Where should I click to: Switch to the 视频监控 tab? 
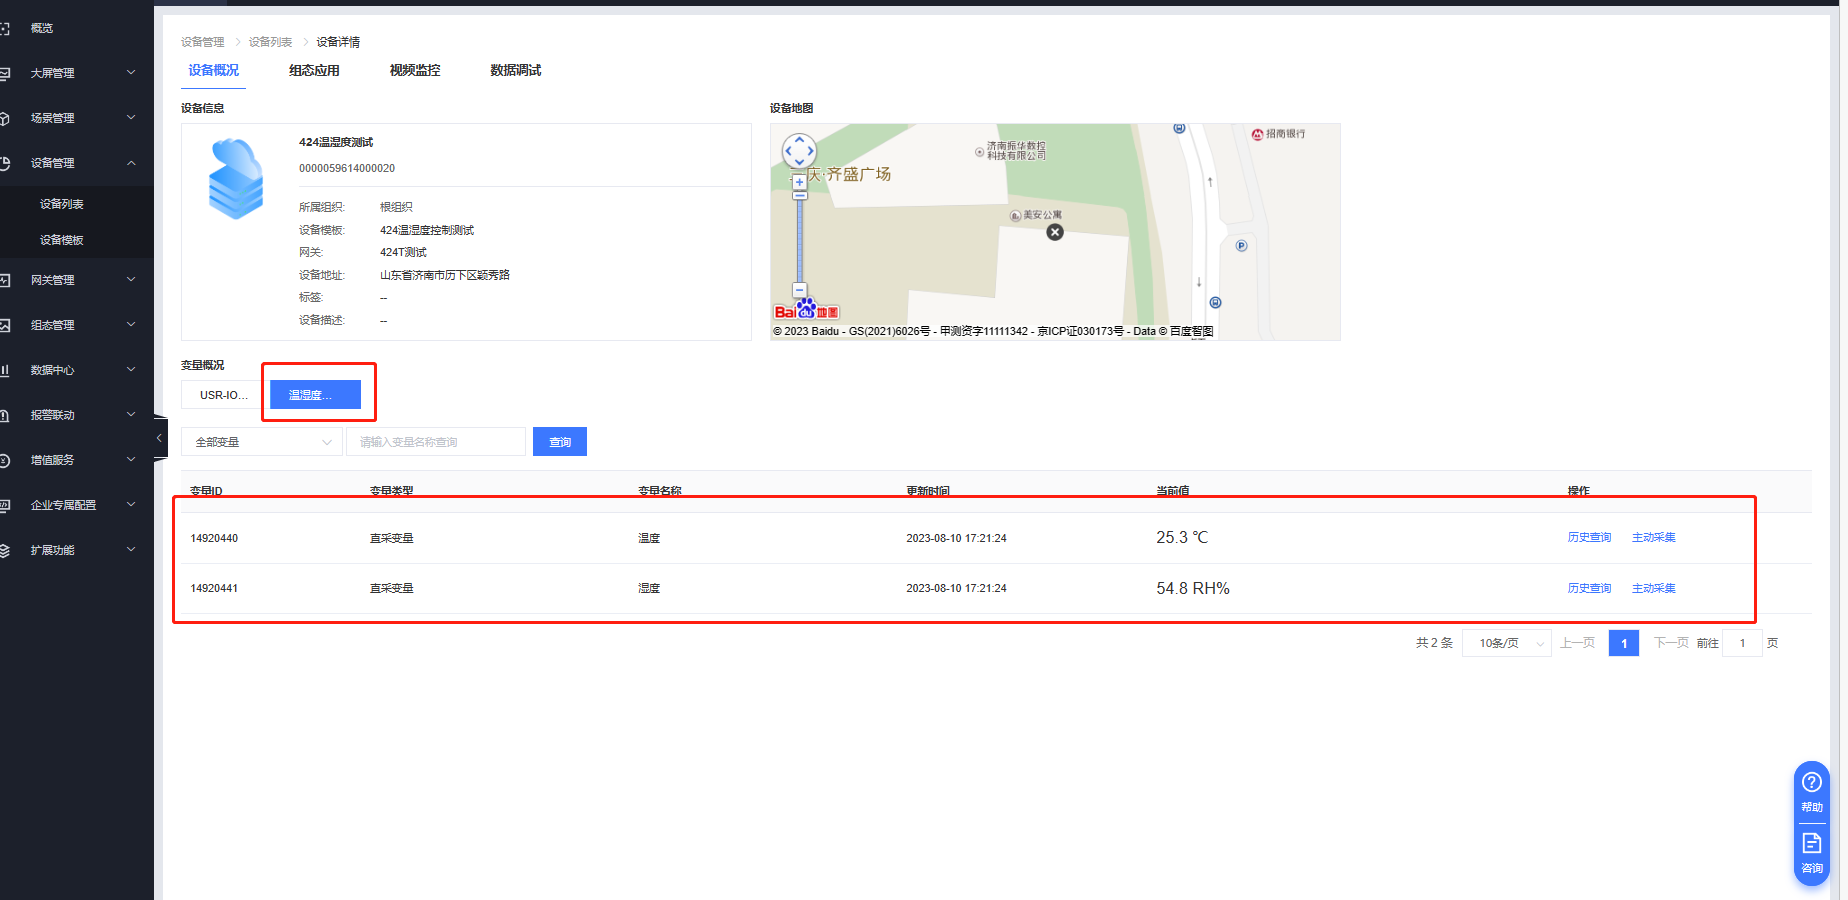coord(414,70)
